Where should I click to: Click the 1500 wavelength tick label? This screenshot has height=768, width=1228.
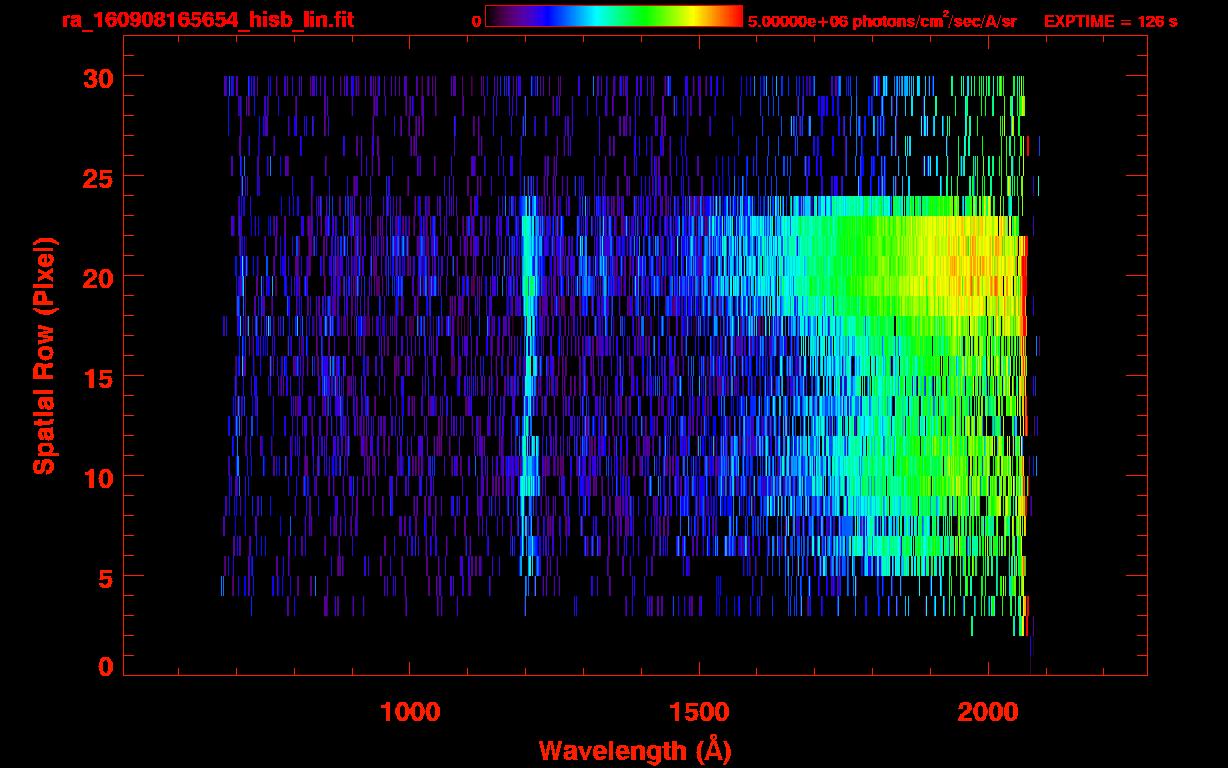click(x=699, y=712)
